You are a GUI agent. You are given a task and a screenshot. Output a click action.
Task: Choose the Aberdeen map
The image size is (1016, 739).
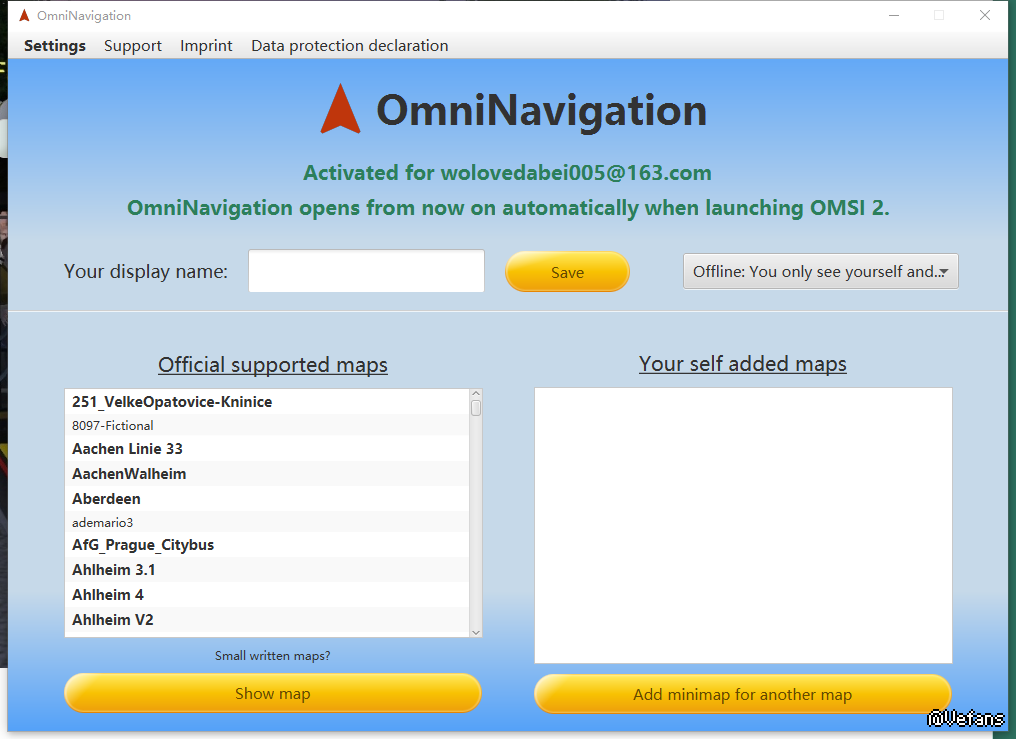(266, 499)
